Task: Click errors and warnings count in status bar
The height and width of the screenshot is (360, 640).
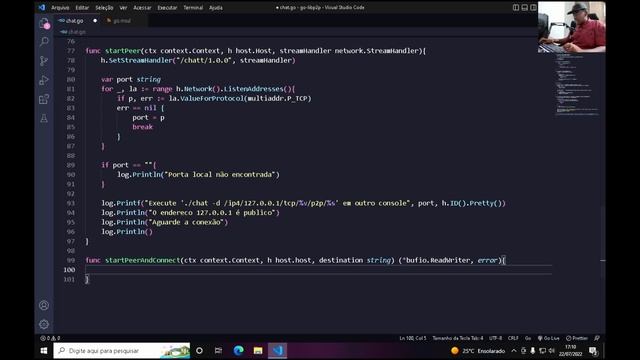Action: [x=50, y=338]
